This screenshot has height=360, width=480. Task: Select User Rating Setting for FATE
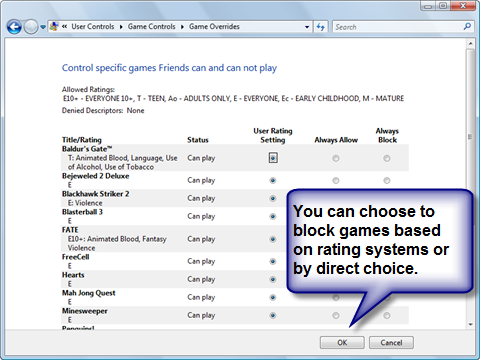(x=273, y=239)
